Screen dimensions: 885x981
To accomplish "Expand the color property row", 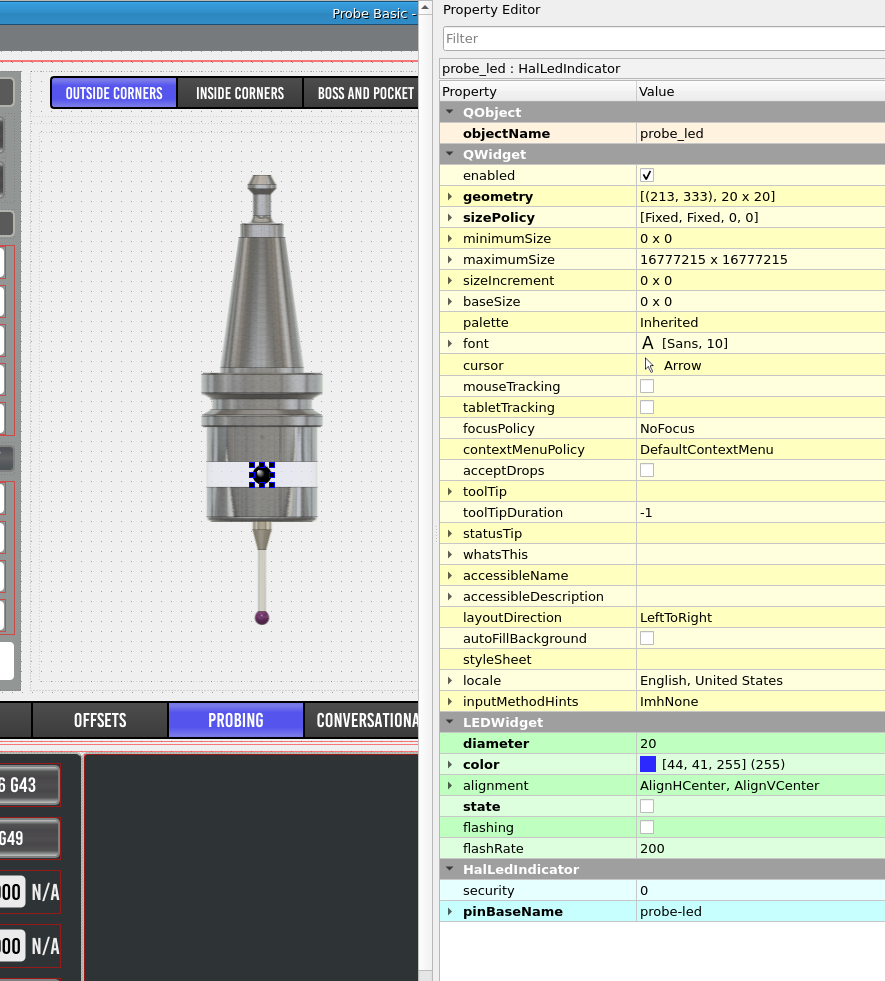I will coord(450,765).
